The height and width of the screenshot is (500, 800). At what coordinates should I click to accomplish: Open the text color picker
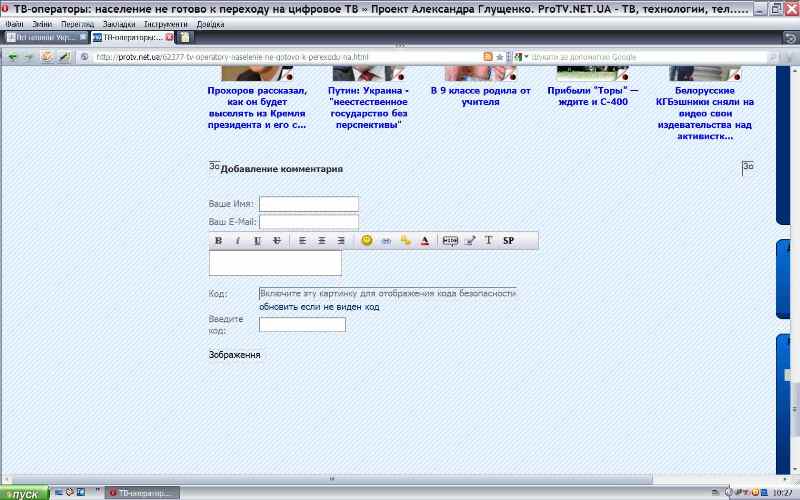(424, 241)
